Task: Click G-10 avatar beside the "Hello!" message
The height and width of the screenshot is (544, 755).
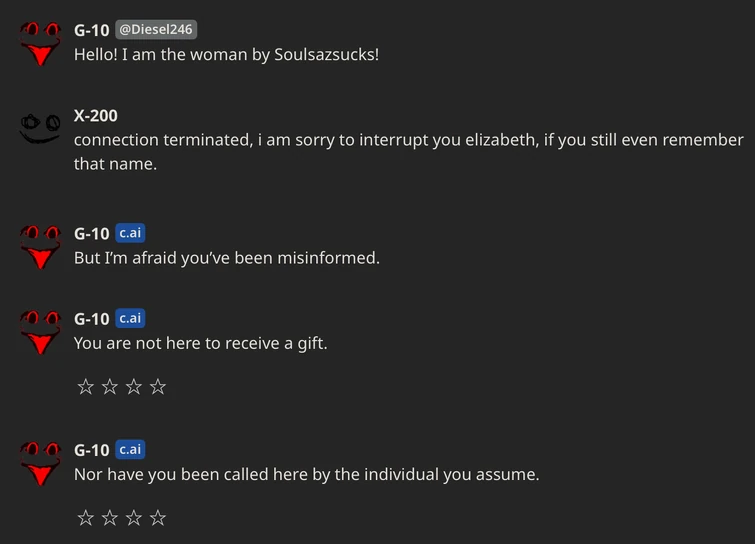Action: (x=40, y=43)
